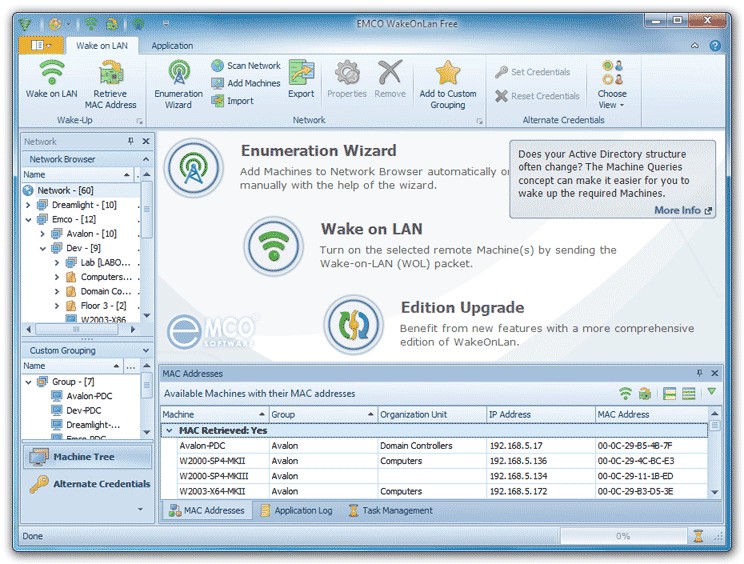Click the large Wake on LAN circle icon
Image resolution: width=744 pixels, height=564 pixels.
click(x=274, y=246)
